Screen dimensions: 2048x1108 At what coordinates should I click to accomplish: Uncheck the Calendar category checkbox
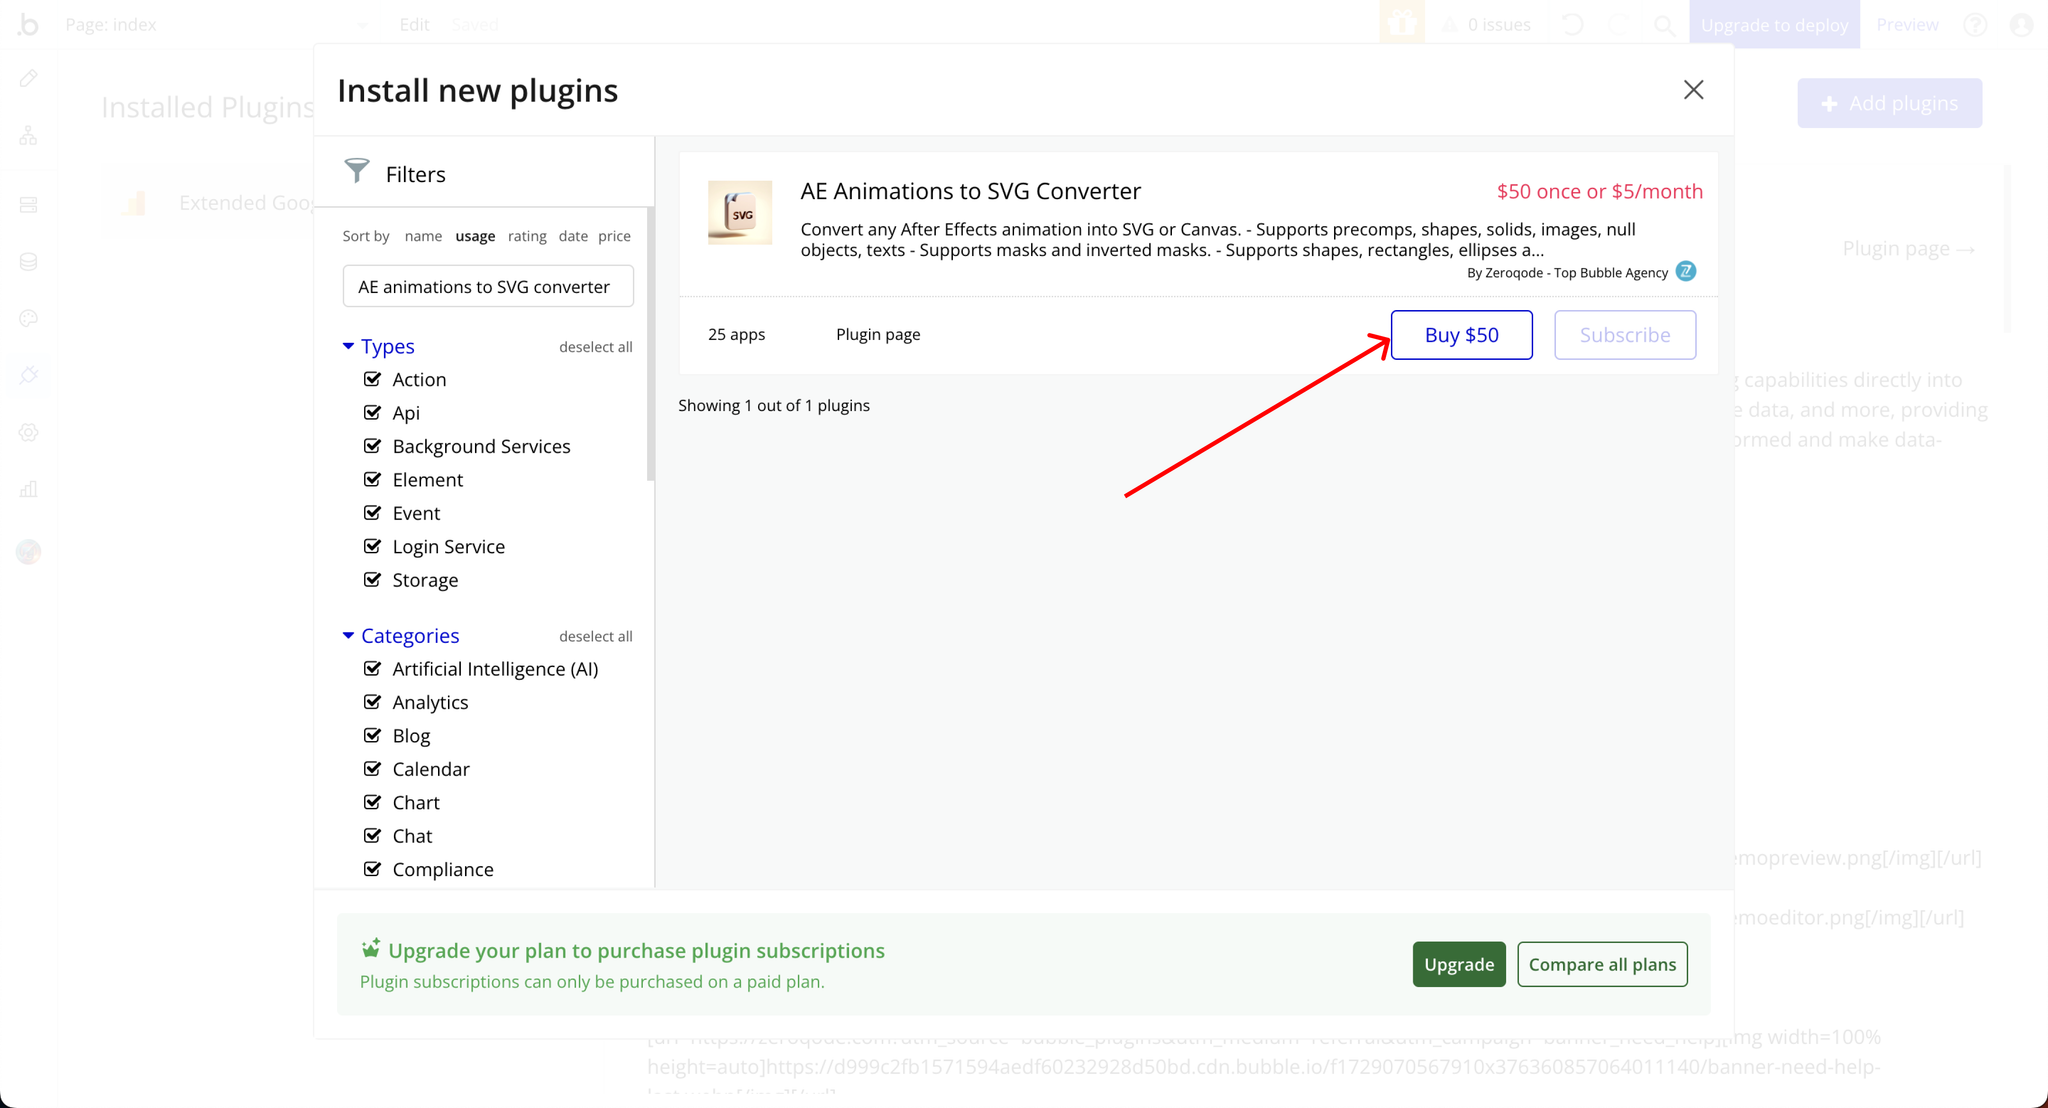[372, 769]
